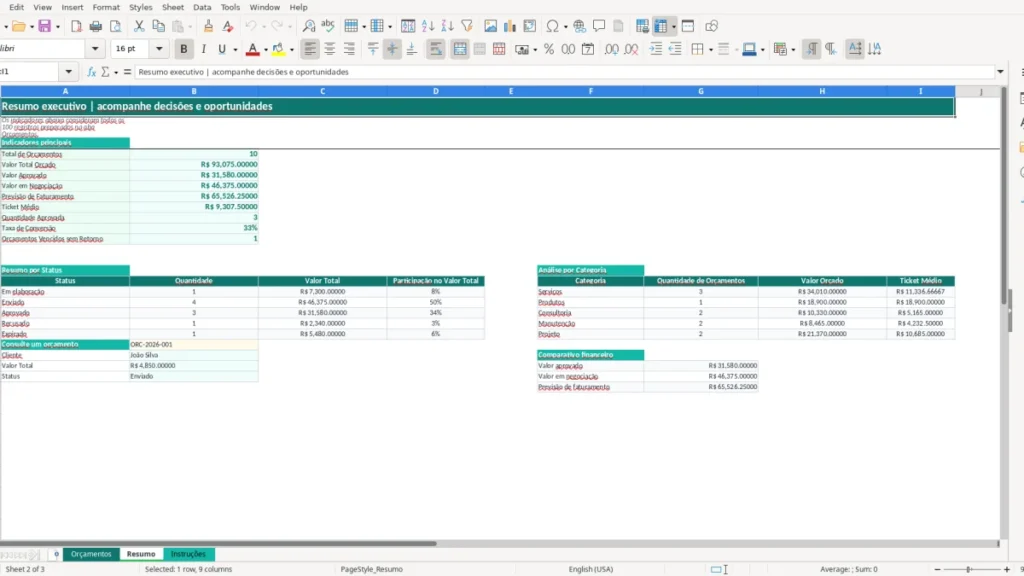Clone formatting with the paintbrush
This screenshot has height=576, width=1024.
point(208,26)
